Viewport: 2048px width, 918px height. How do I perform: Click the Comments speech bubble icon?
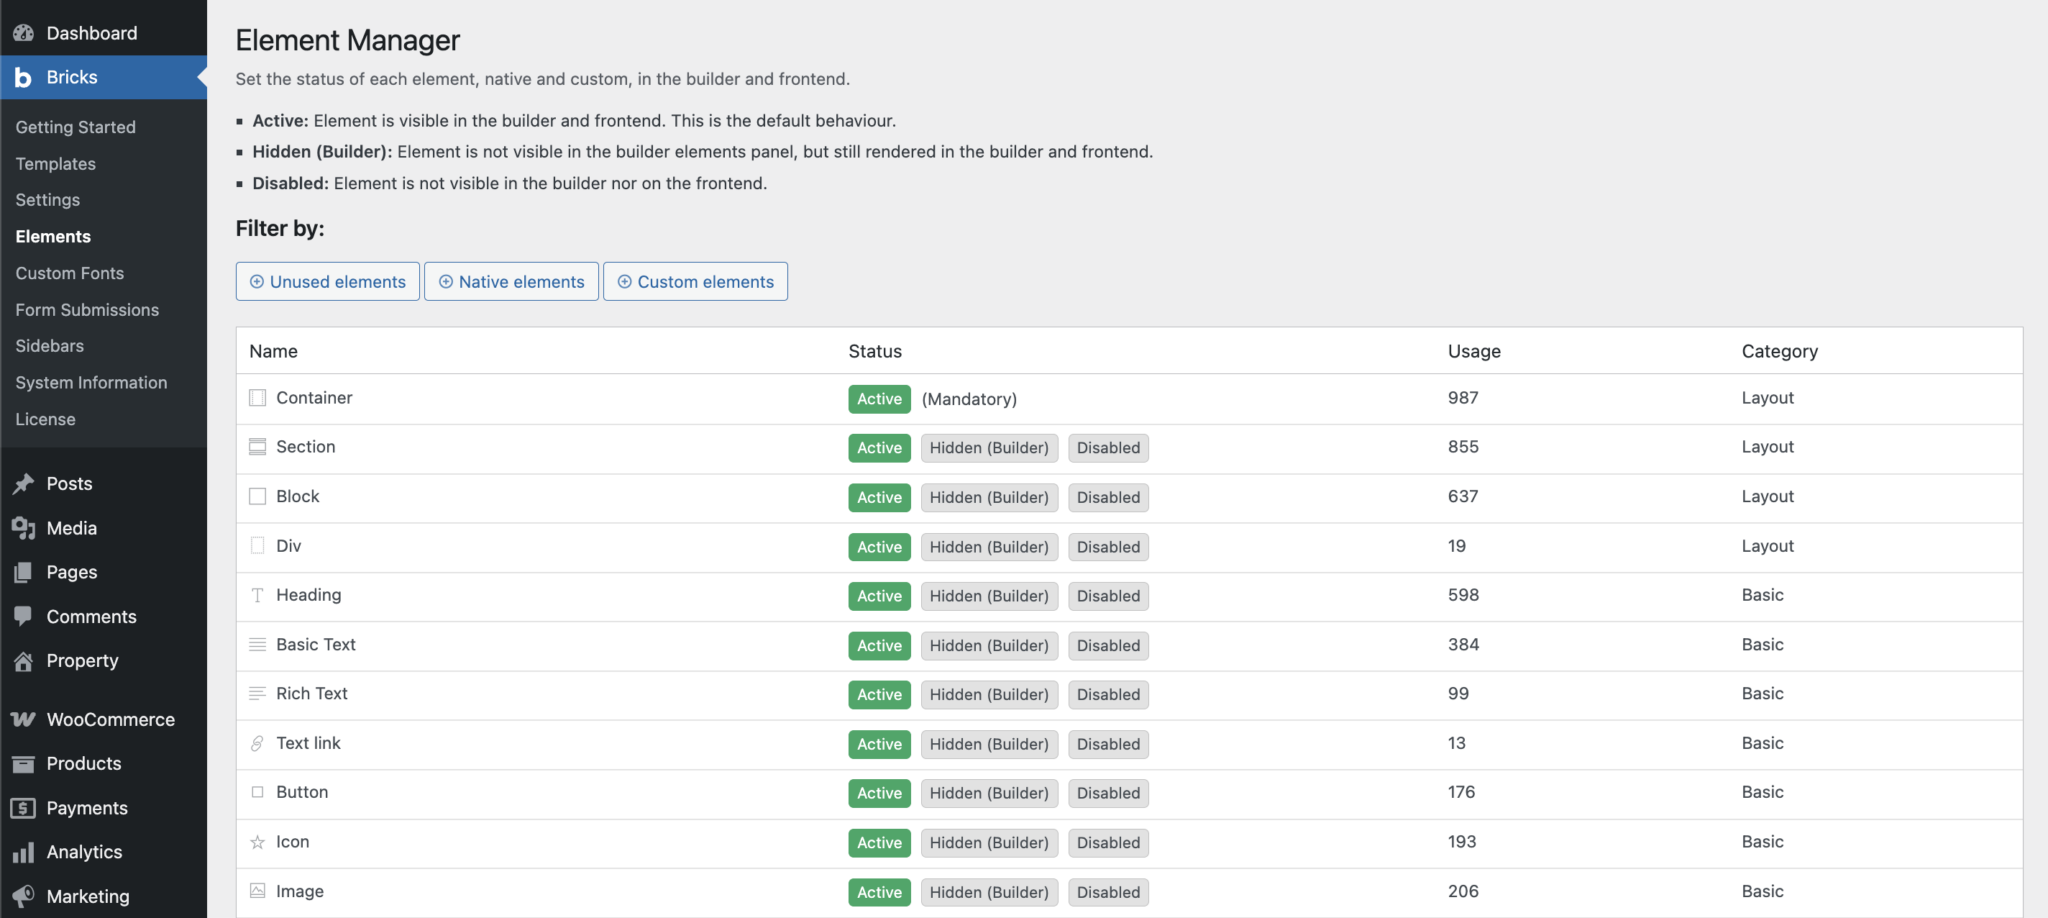pos(24,616)
